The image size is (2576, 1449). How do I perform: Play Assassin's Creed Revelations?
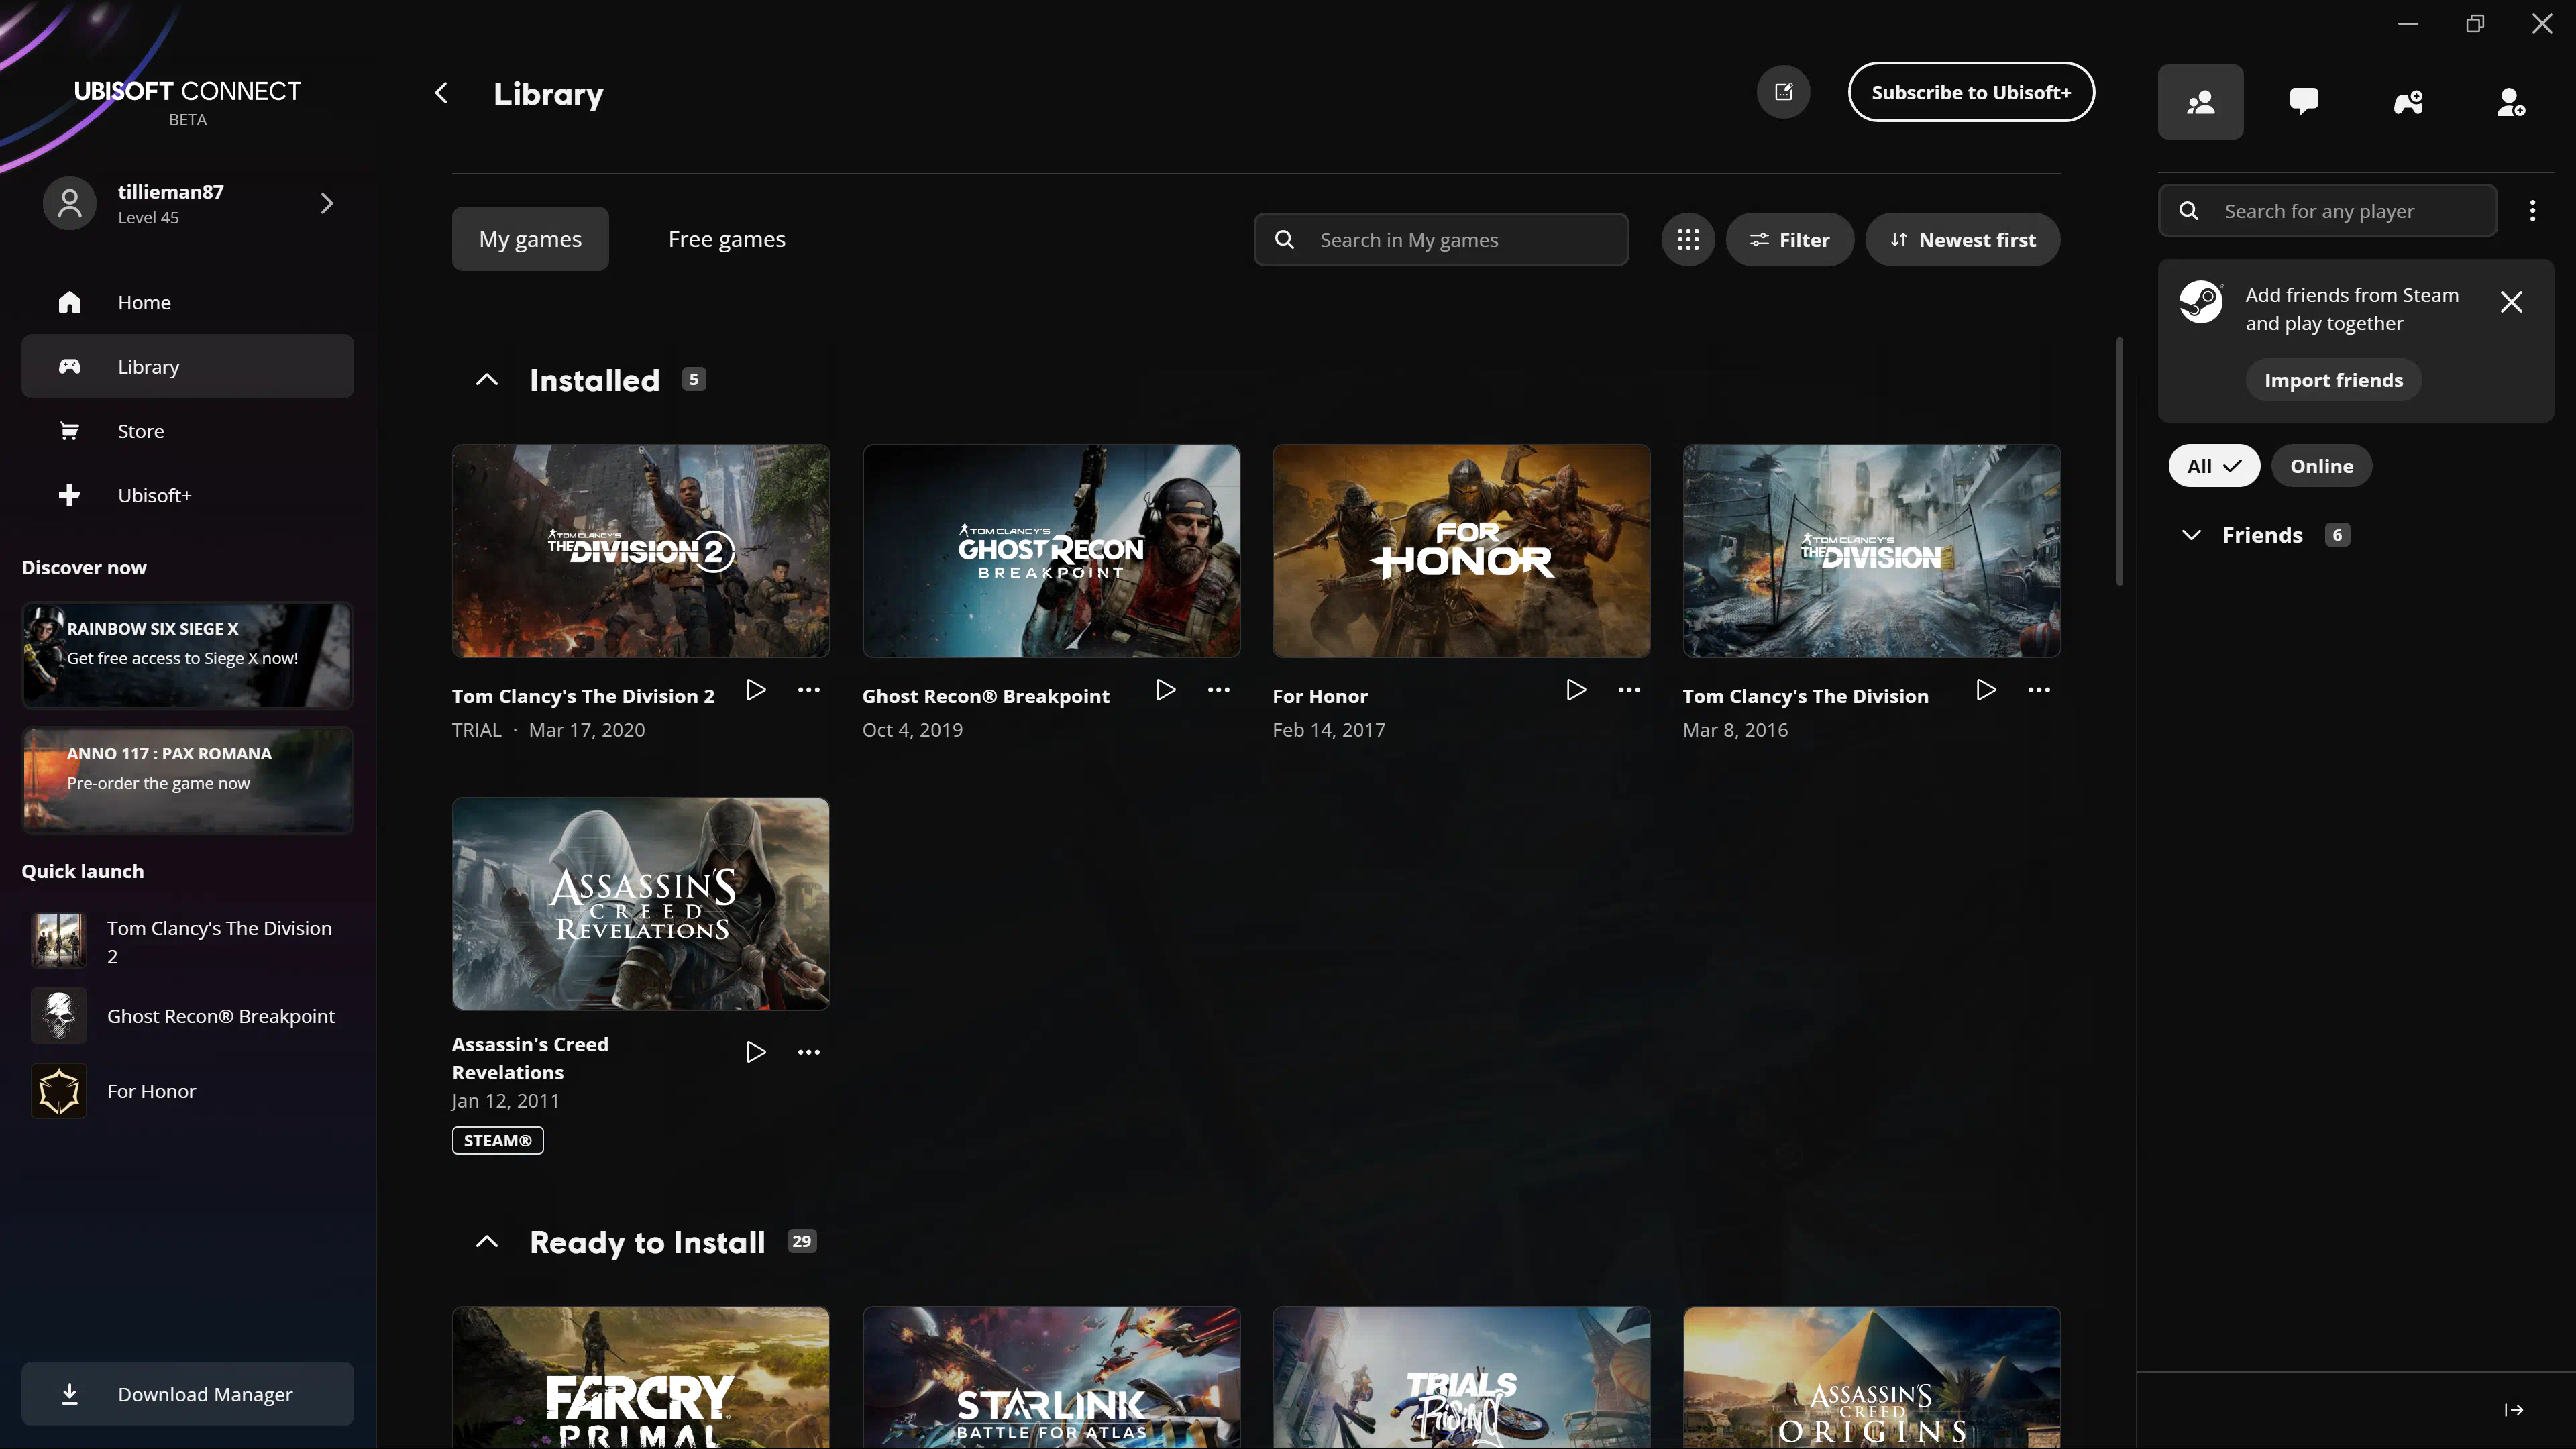(756, 1052)
